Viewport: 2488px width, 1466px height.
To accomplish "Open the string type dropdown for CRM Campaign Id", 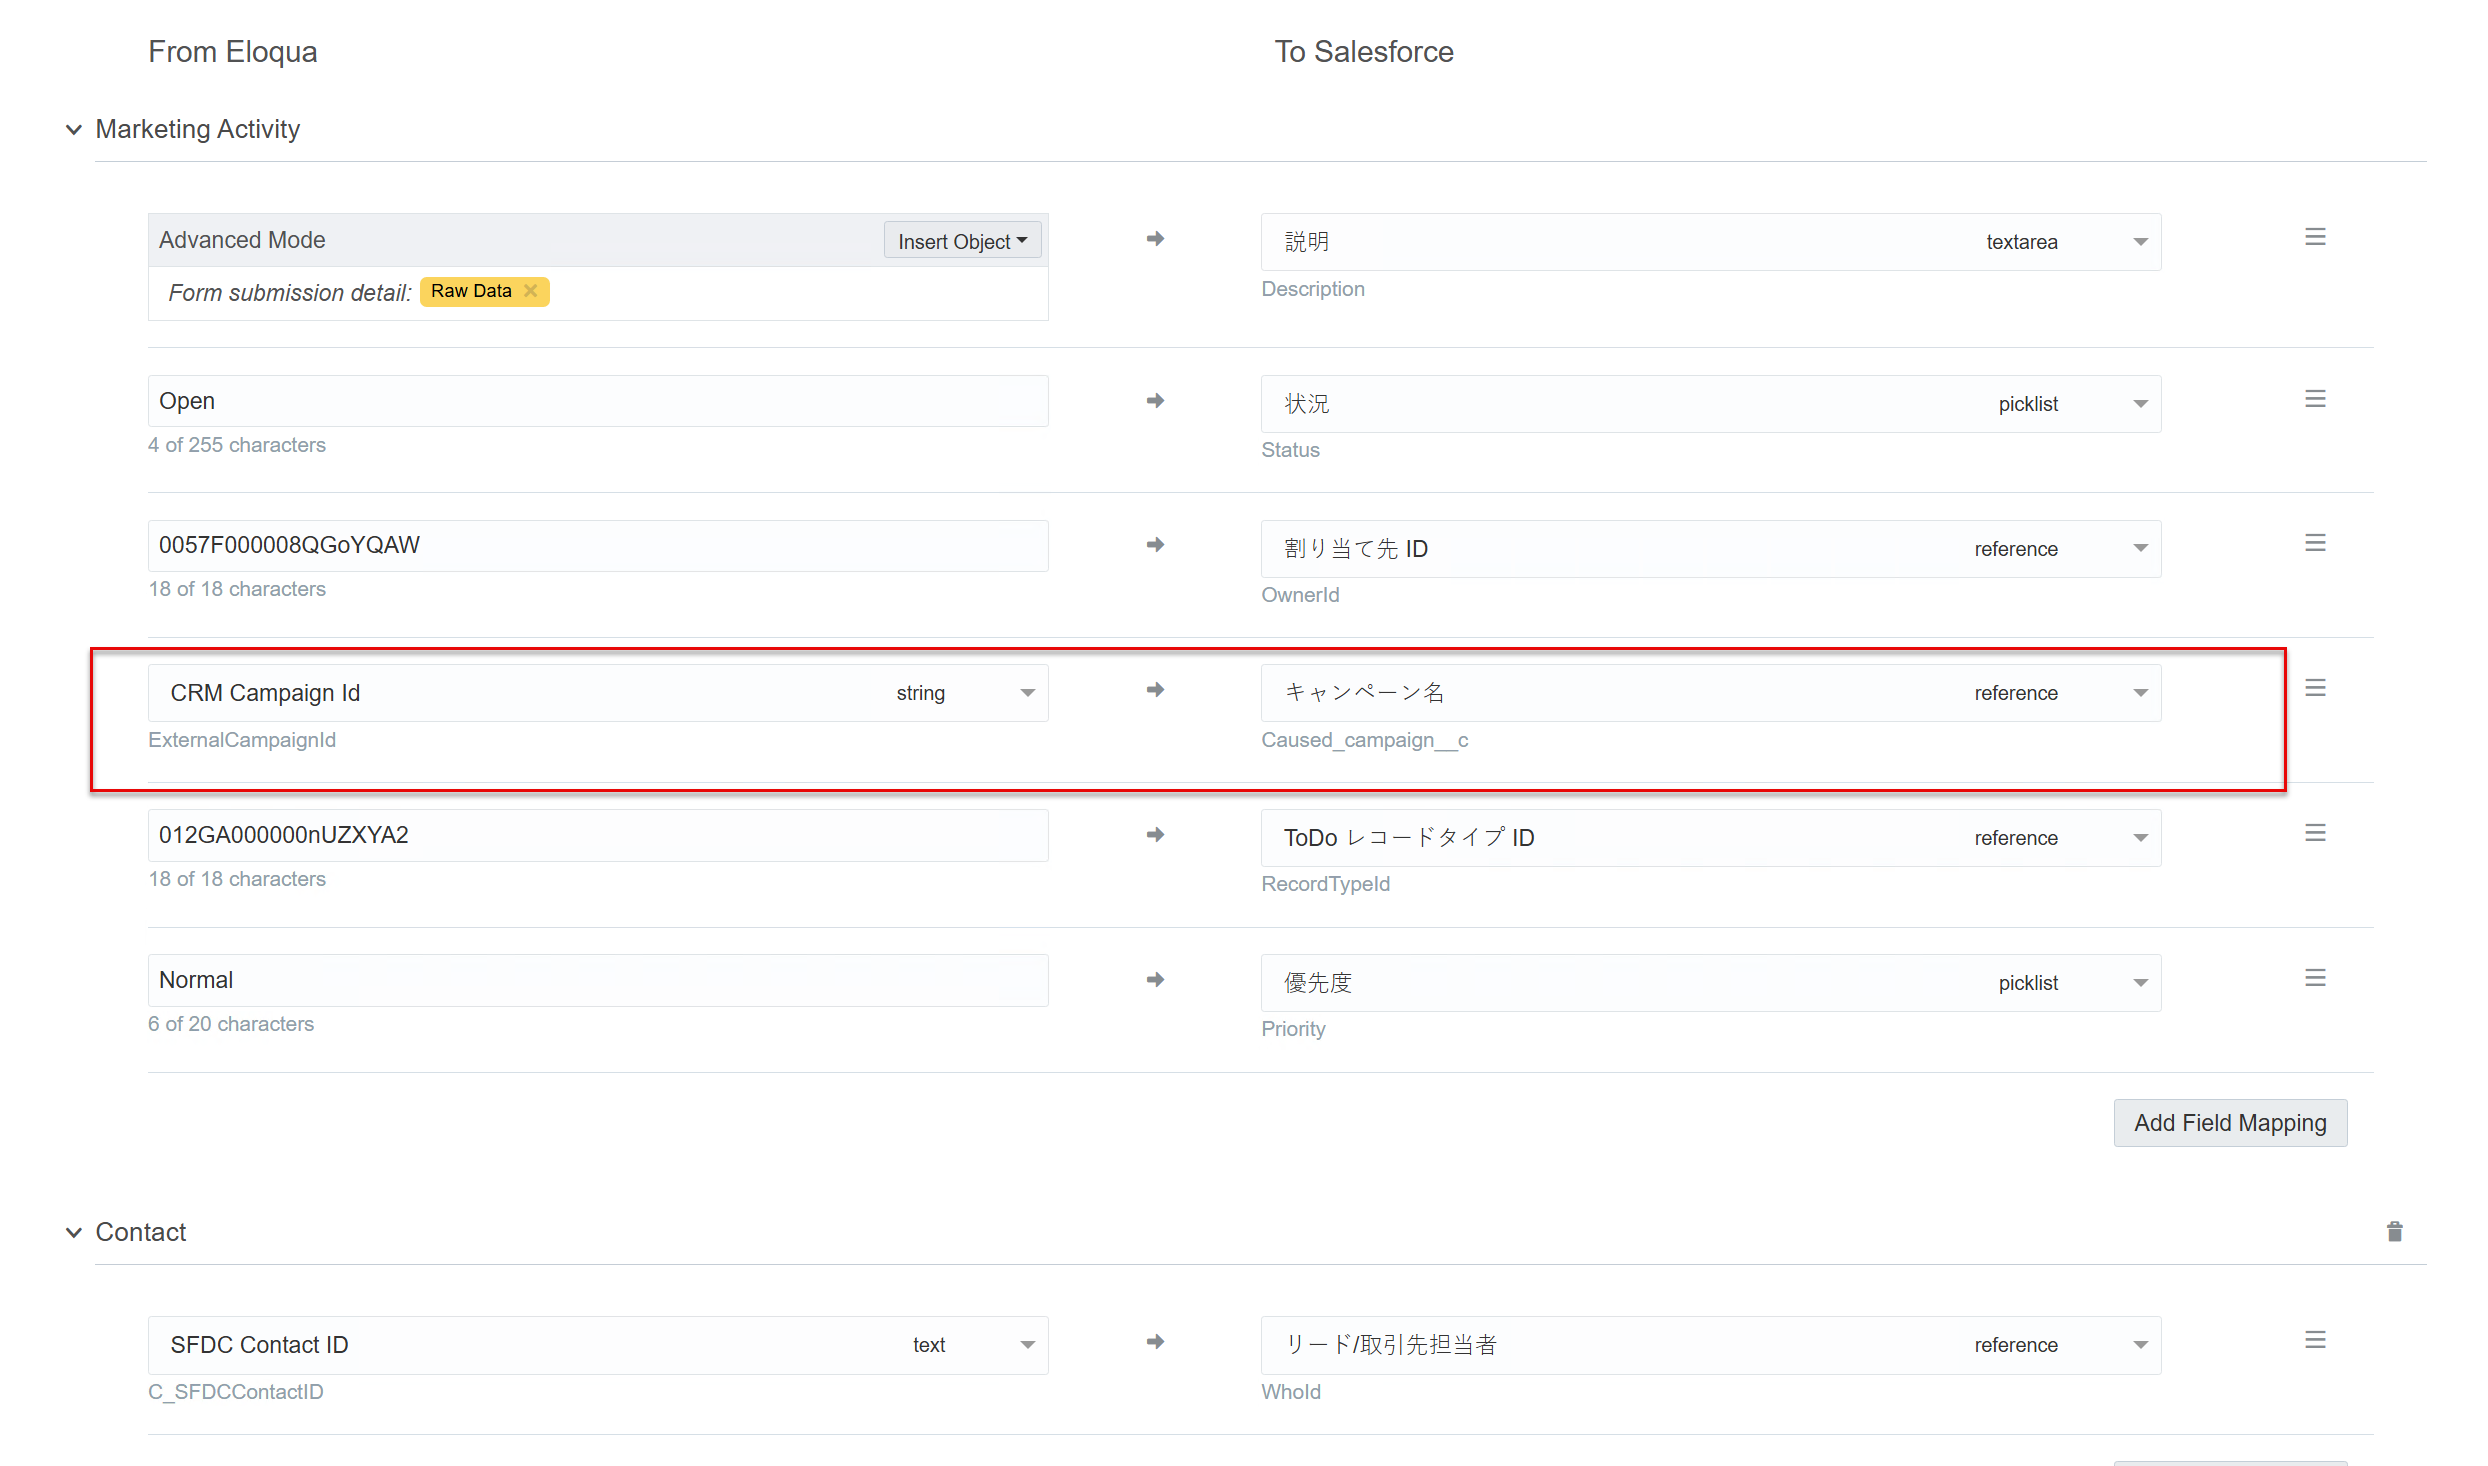I will [x=1026, y=692].
